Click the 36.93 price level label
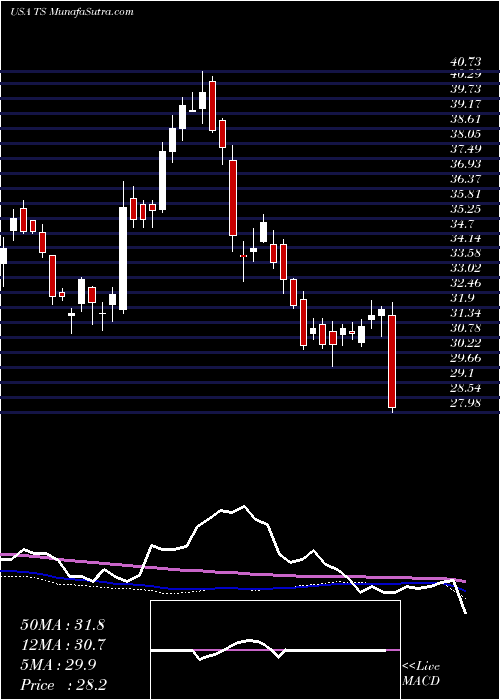This screenshot has width=500, height=700. click(x=465, y=163)
